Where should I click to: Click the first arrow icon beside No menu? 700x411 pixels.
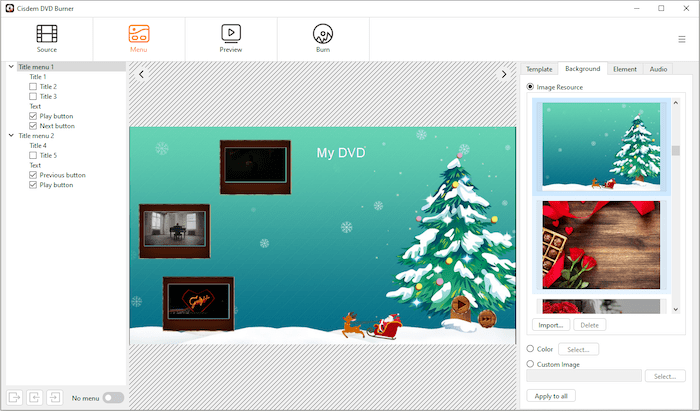click(x=15, y=398)
